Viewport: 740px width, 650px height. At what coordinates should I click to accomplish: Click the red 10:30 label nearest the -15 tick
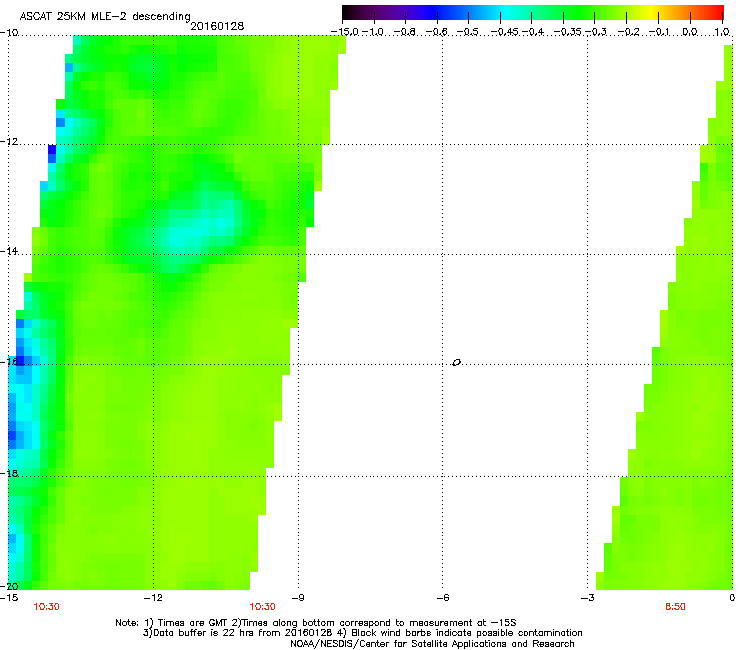[x=46, y=607]
